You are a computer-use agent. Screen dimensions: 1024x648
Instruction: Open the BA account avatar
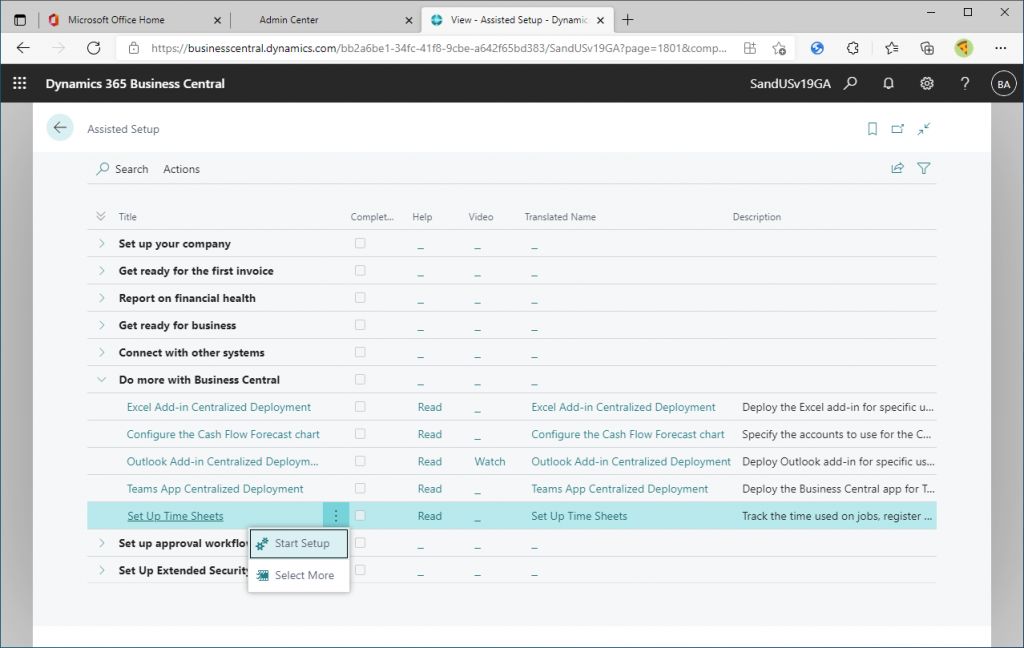(1004, 84)
